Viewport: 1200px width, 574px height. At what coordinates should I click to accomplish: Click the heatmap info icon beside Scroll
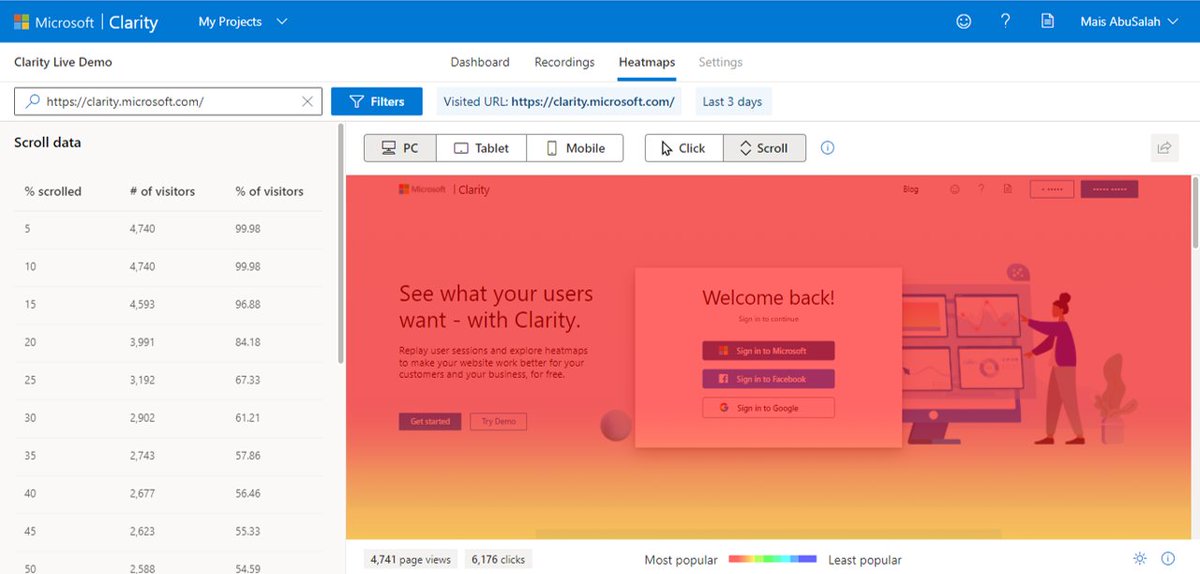click(827, 148)
